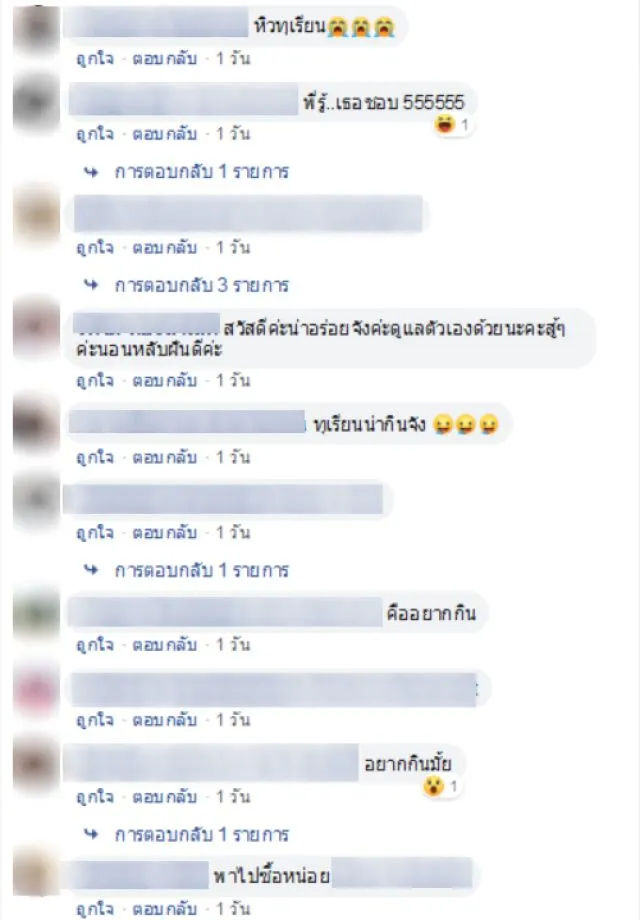This screenshot has height=920, width=640.
Task: Click the 1 วัน timestamp under หิวทุเรียน
Action: point(233,59)
